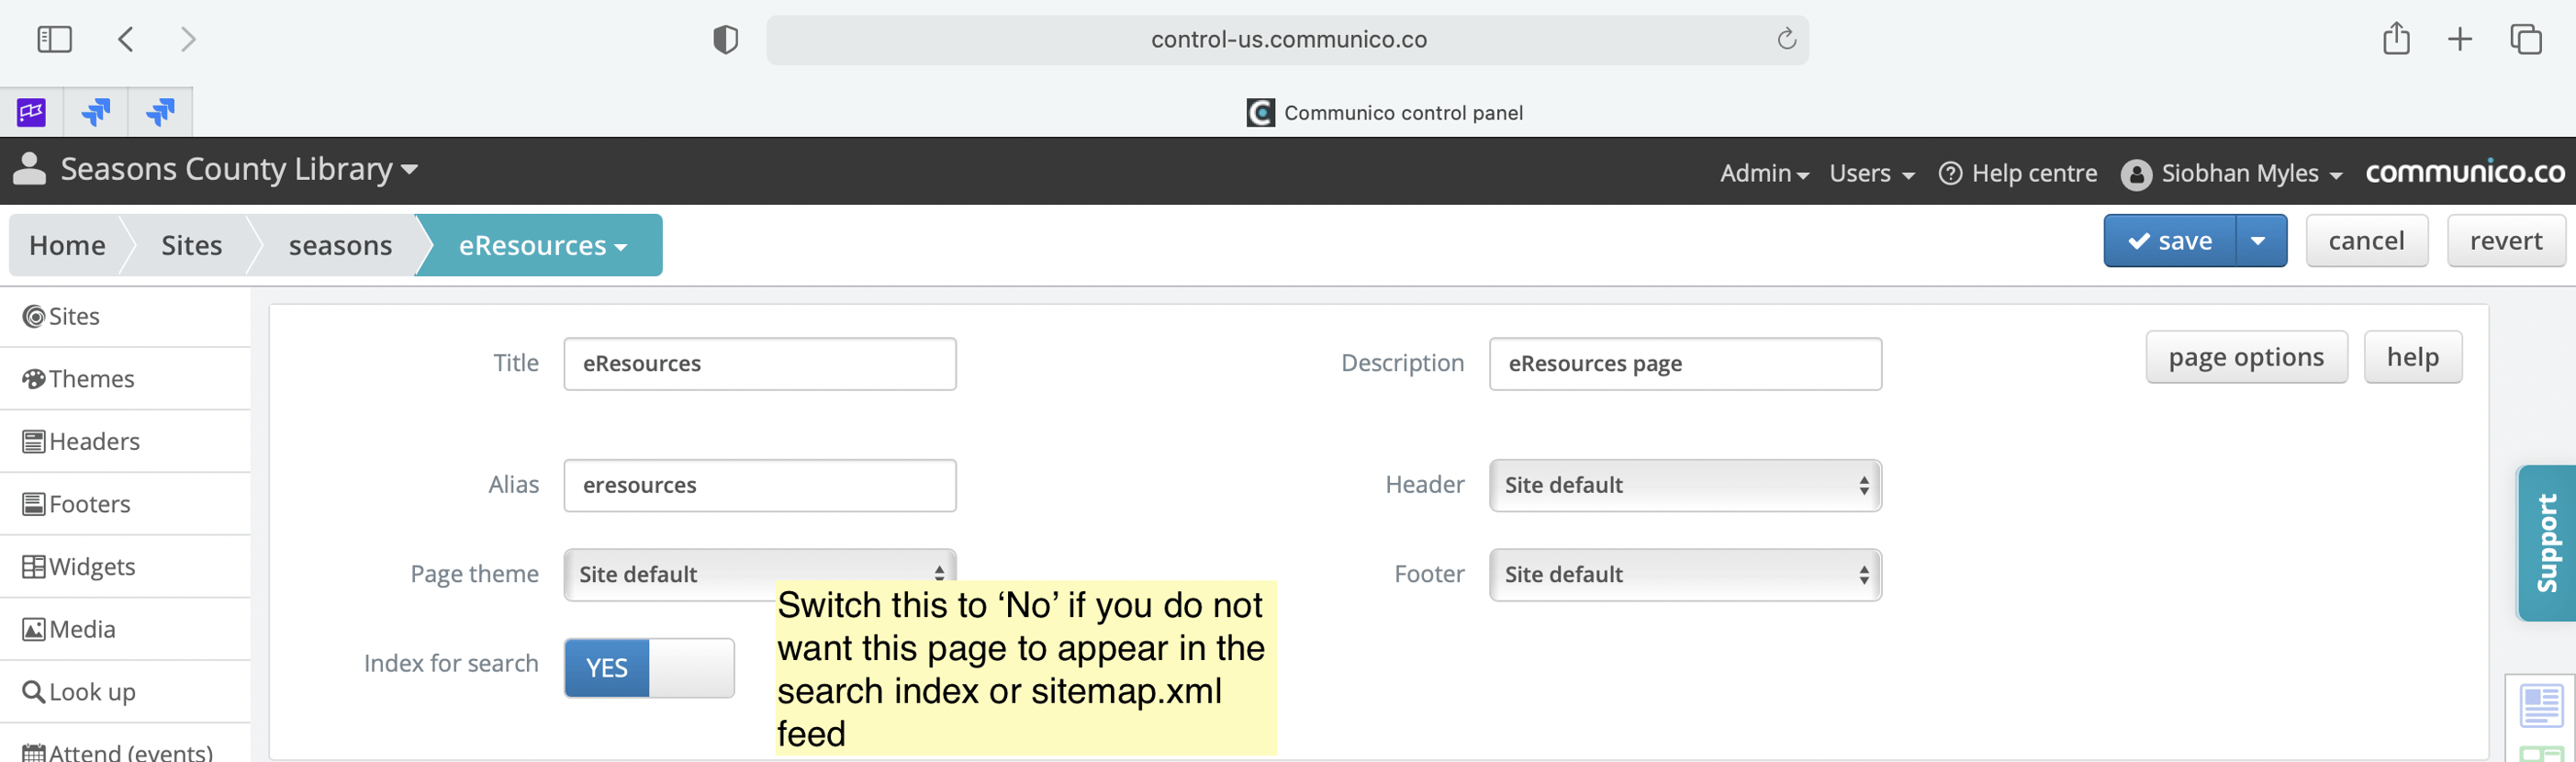Go to the seasons breadcrumb
This screenshot has width=2576, height=762.
click(x=340, y=245)
